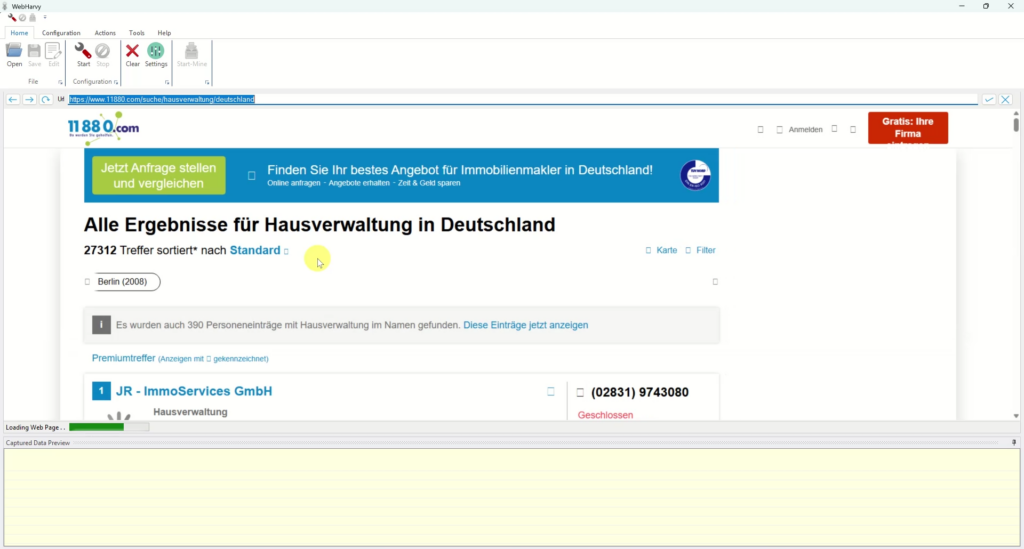Click the icon right of JR - ImmoServices GmbH
The height and width of the screenshot is (549, 1024).
click(551, 392)
